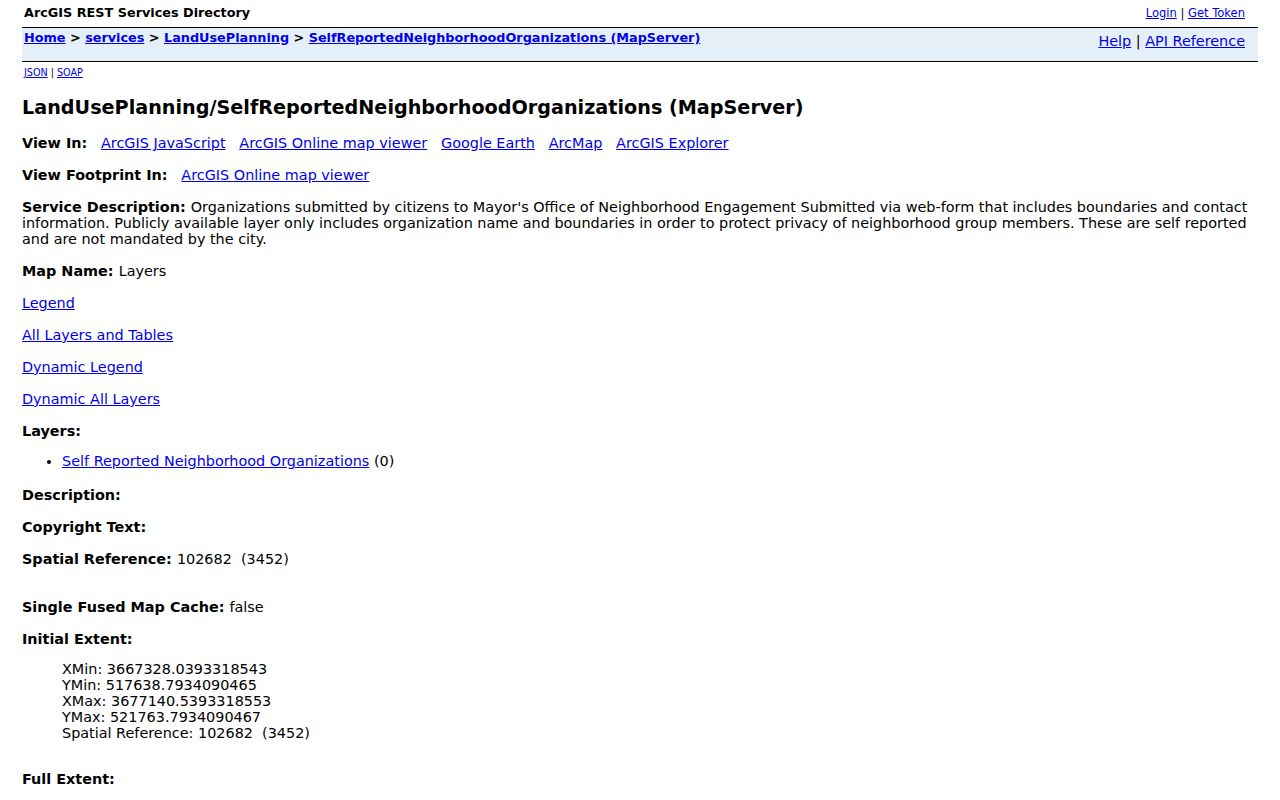Open Self Reported Neighborhood Organizations layer

click(x=215, y=461)
